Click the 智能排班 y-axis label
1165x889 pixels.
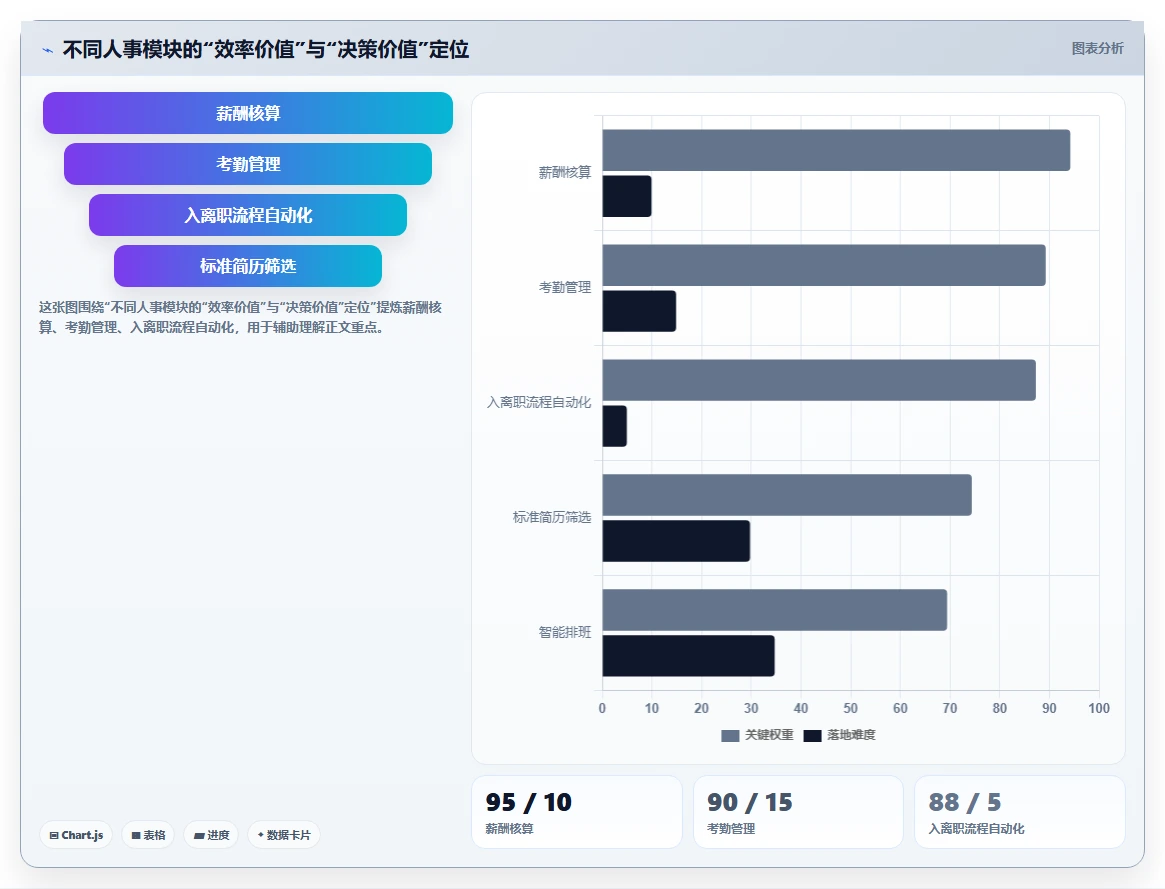coord(565,633)
